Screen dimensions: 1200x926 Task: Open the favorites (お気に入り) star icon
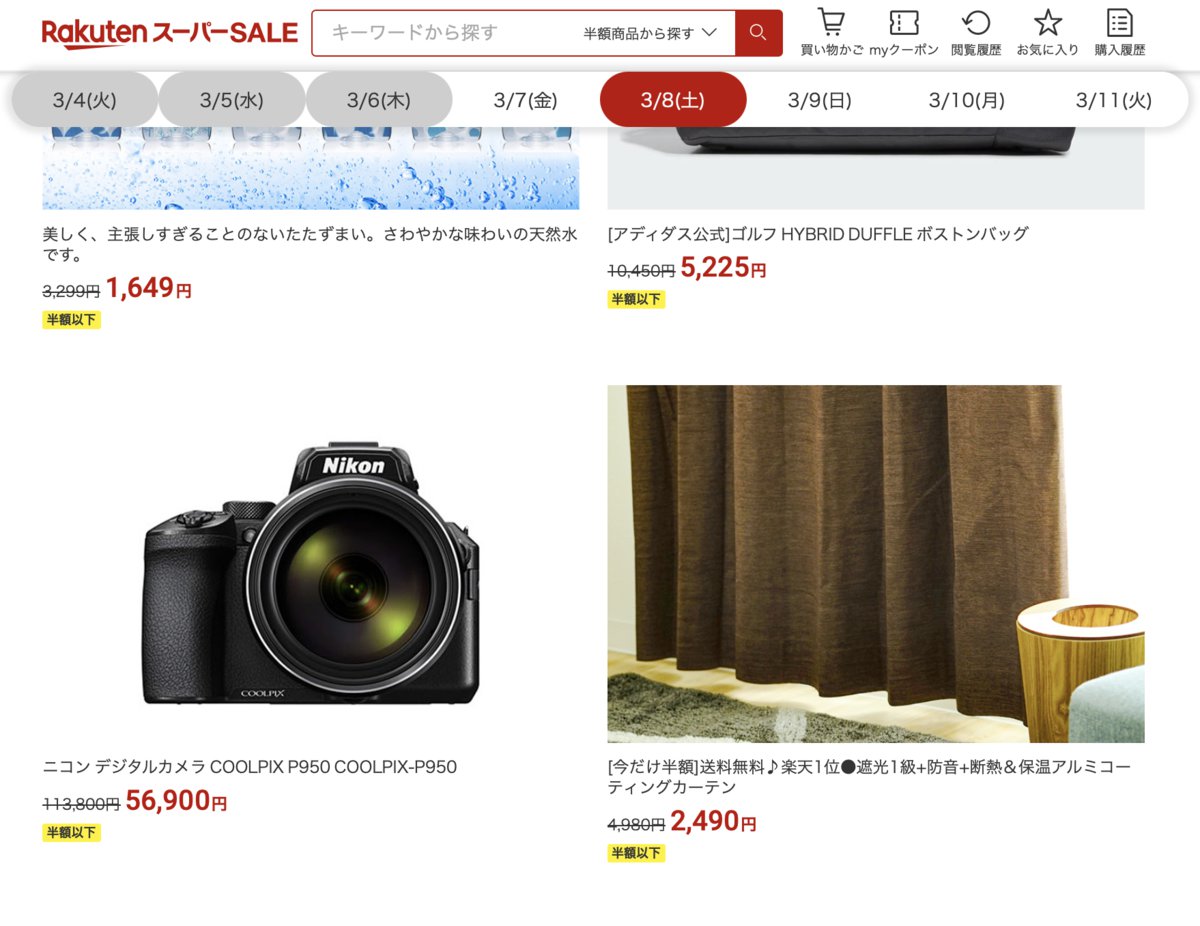click(x=1047, y=32)
